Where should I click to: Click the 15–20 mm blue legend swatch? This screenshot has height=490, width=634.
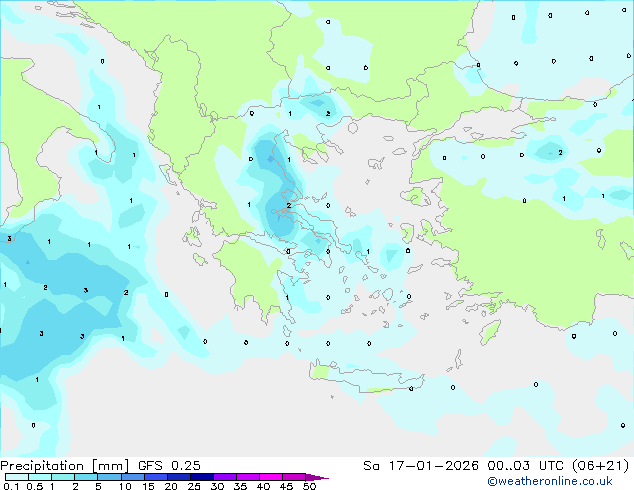point(155,477)
